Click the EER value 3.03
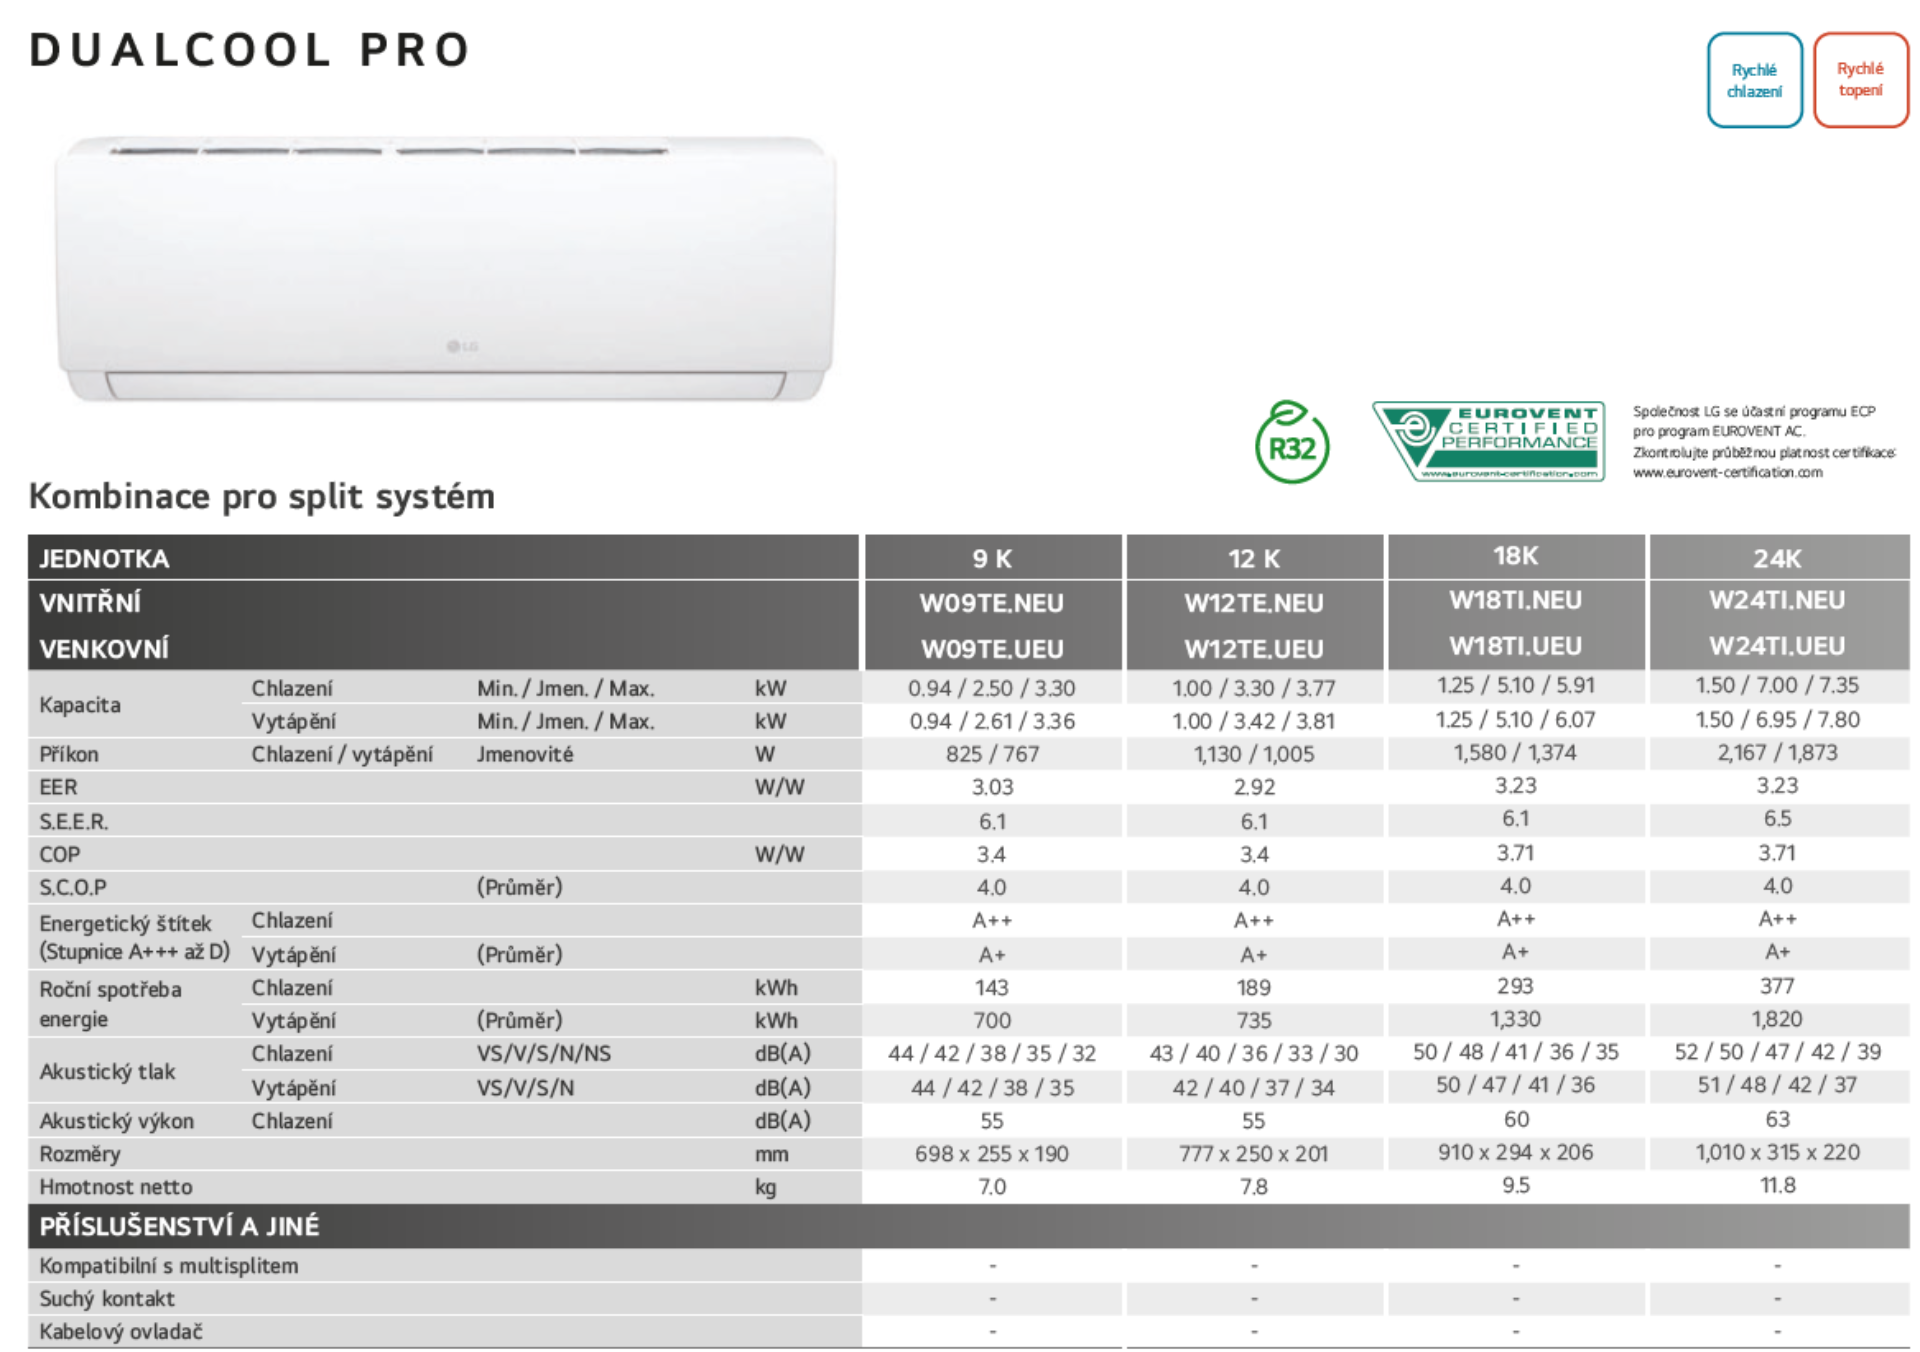1920x1352 pixels. [x=992, y=787]
